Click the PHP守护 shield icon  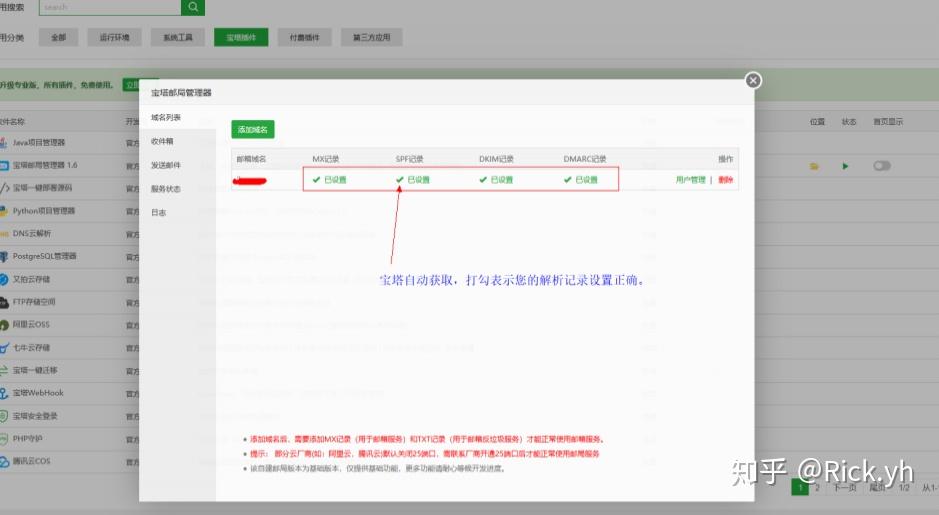point(4,438)
